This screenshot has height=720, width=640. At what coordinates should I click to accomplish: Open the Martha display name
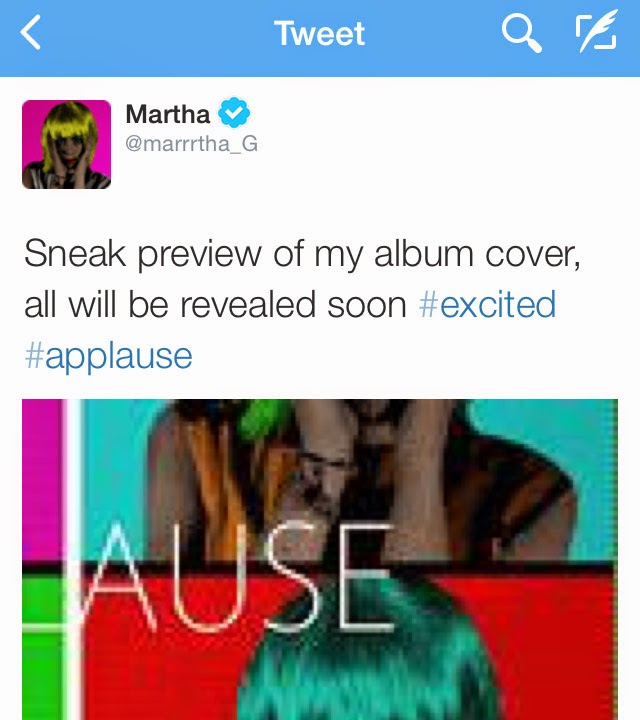(x=168, y=114)
